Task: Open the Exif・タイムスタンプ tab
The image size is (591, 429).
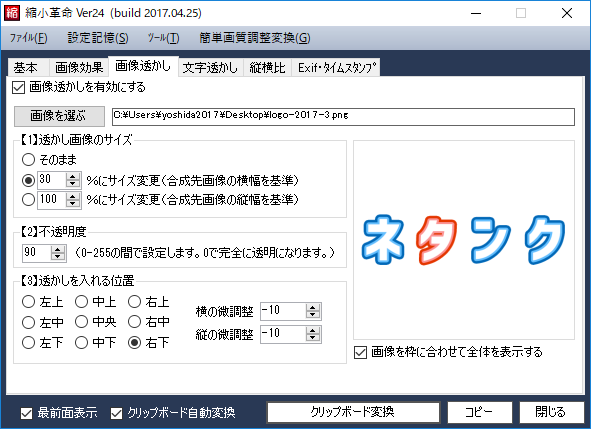Action: coord(337,67)
